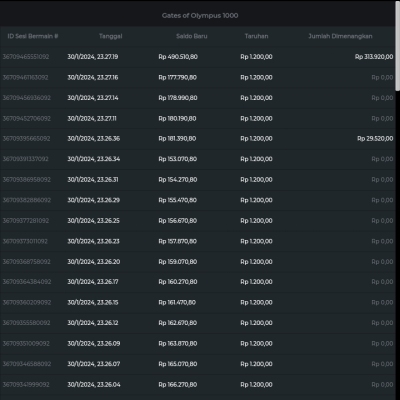The width and height of the screenshot is (400, 400).
Task: Click the date '30/1/2024, 23.26.17'
Action: click(x=93, y=282)
